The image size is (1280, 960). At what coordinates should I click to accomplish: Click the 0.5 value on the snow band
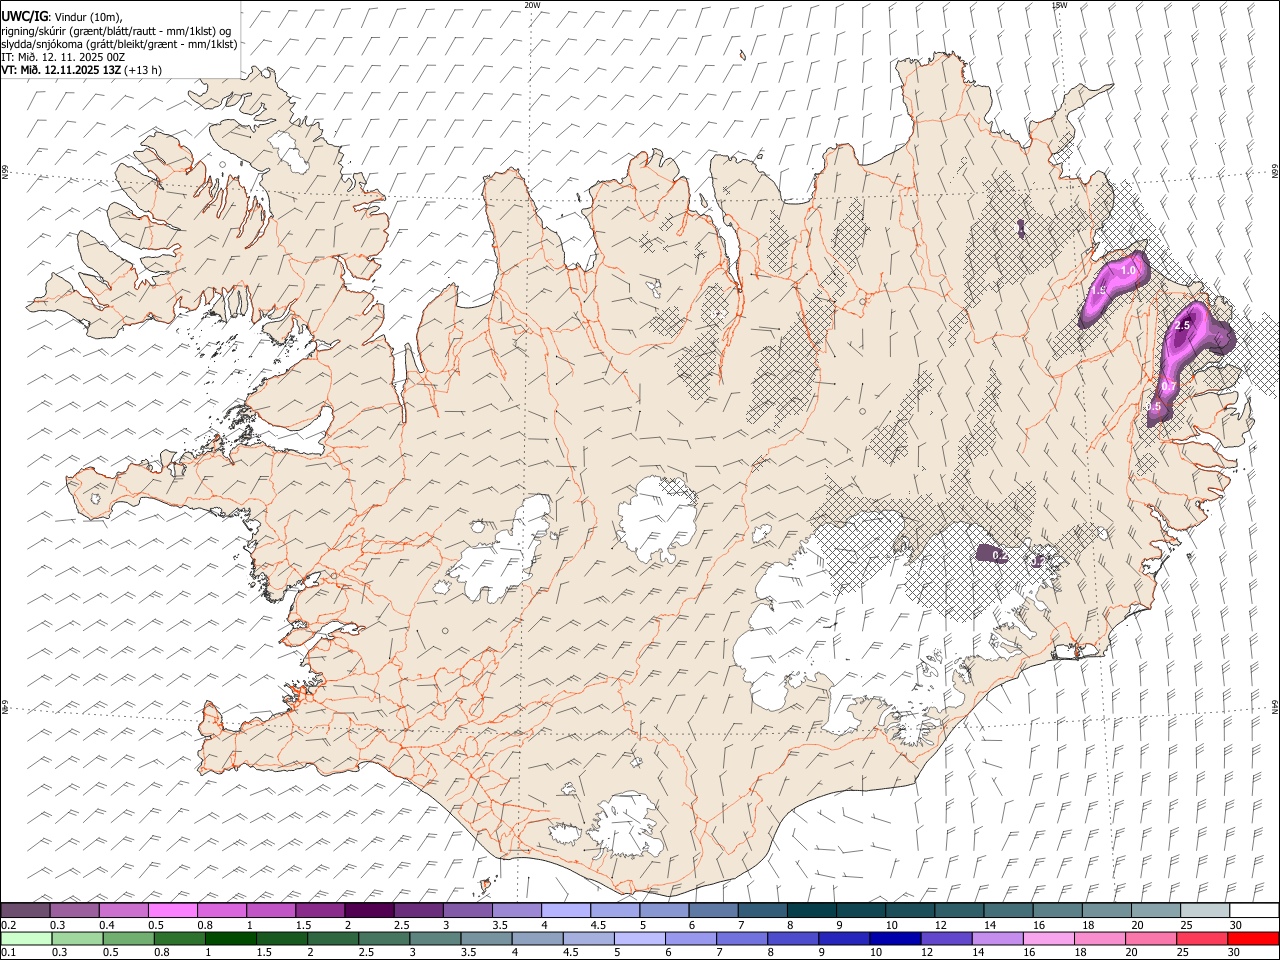click(1154, 407)
